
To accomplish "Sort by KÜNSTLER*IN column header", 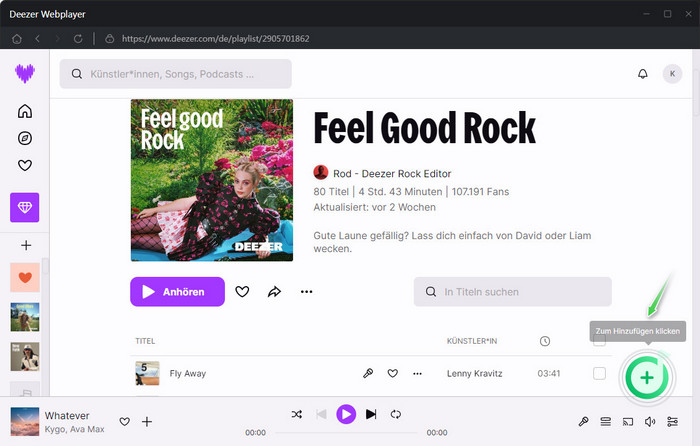I will click(472, 341).
